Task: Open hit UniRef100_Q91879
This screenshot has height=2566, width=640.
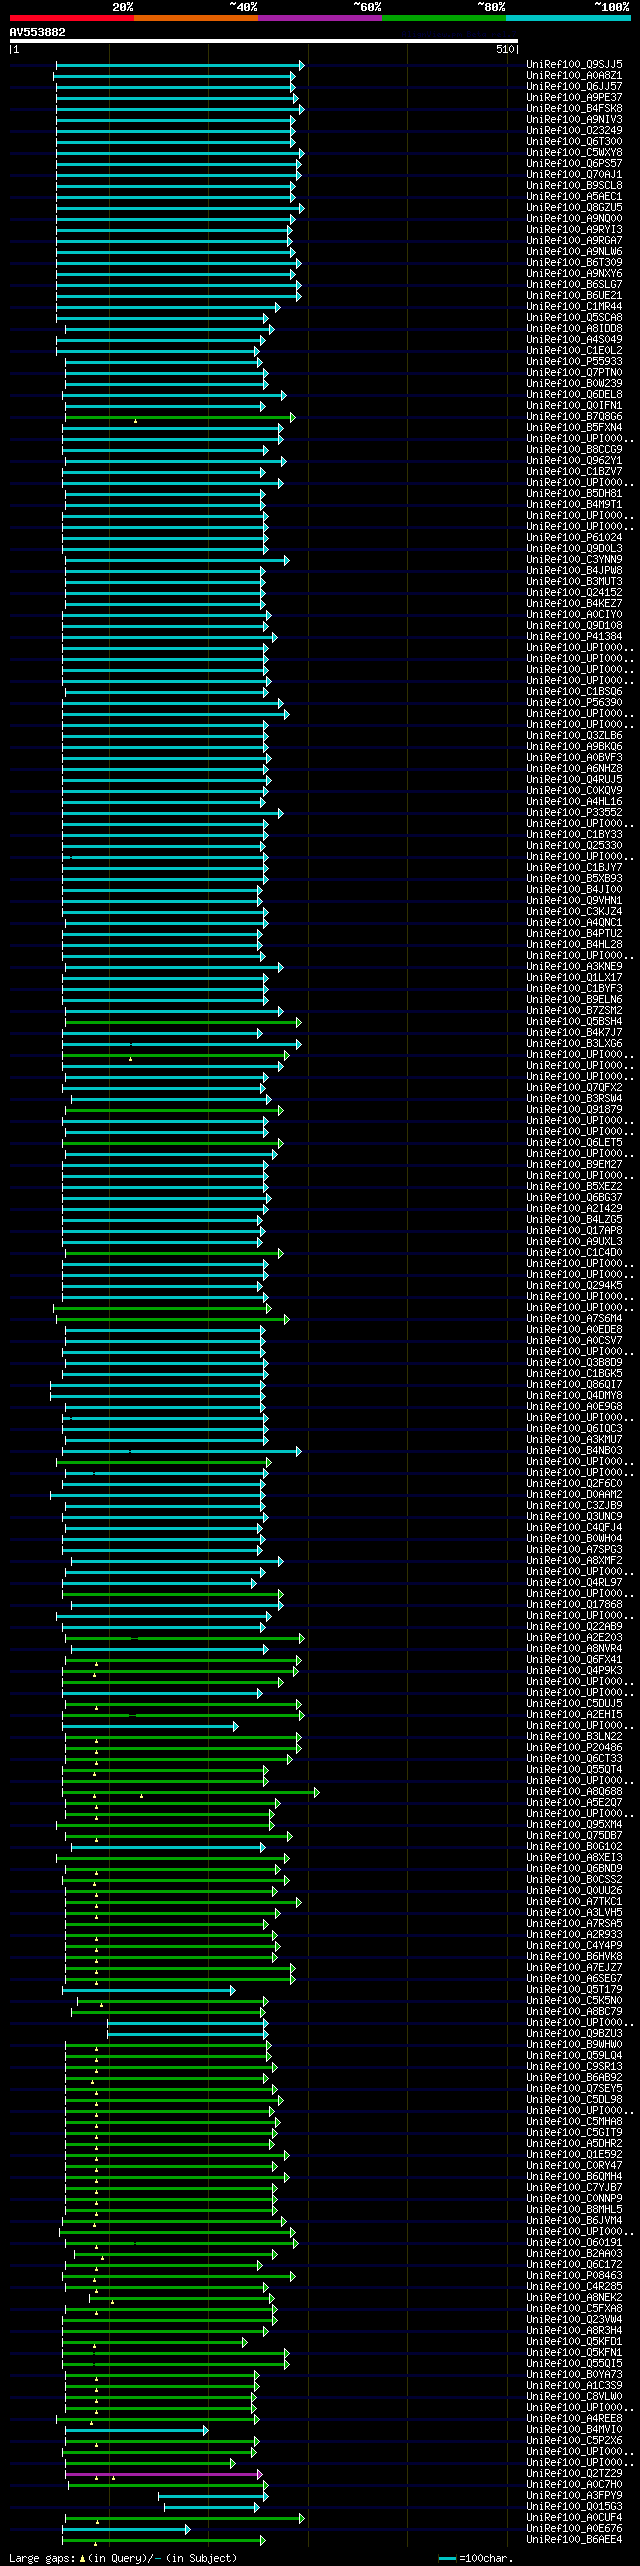Action: pos(574,1110)
